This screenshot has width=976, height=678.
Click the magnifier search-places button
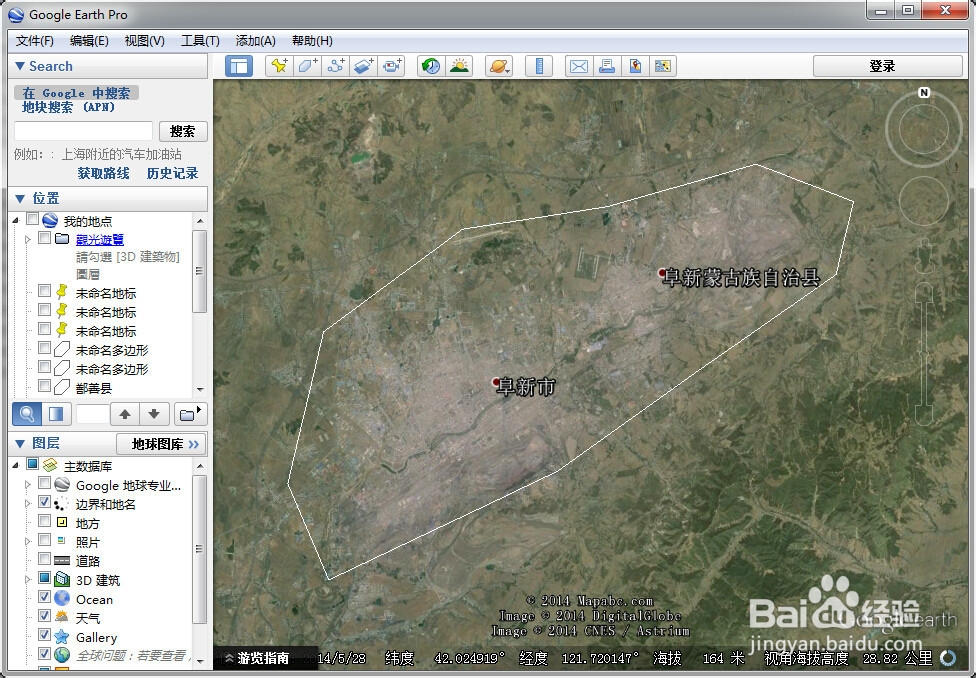27,414
